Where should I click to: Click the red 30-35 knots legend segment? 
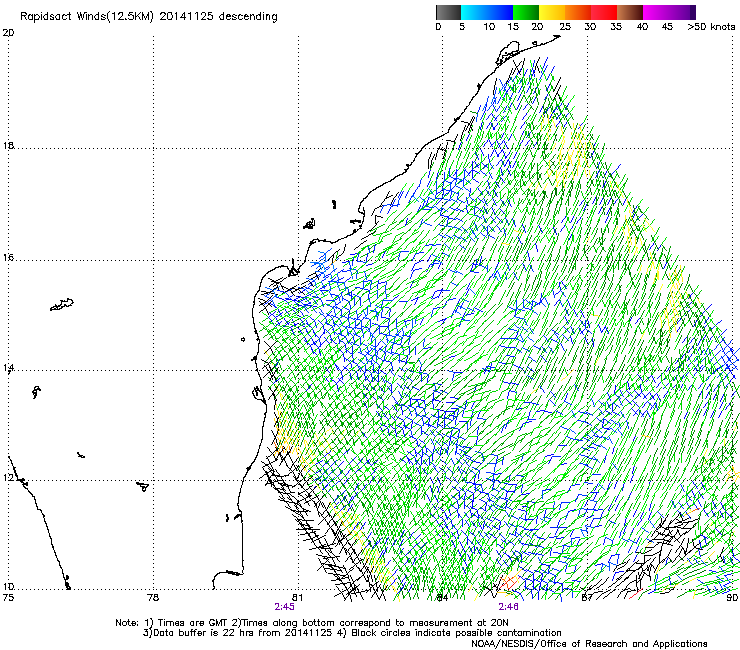coord(604,12)
